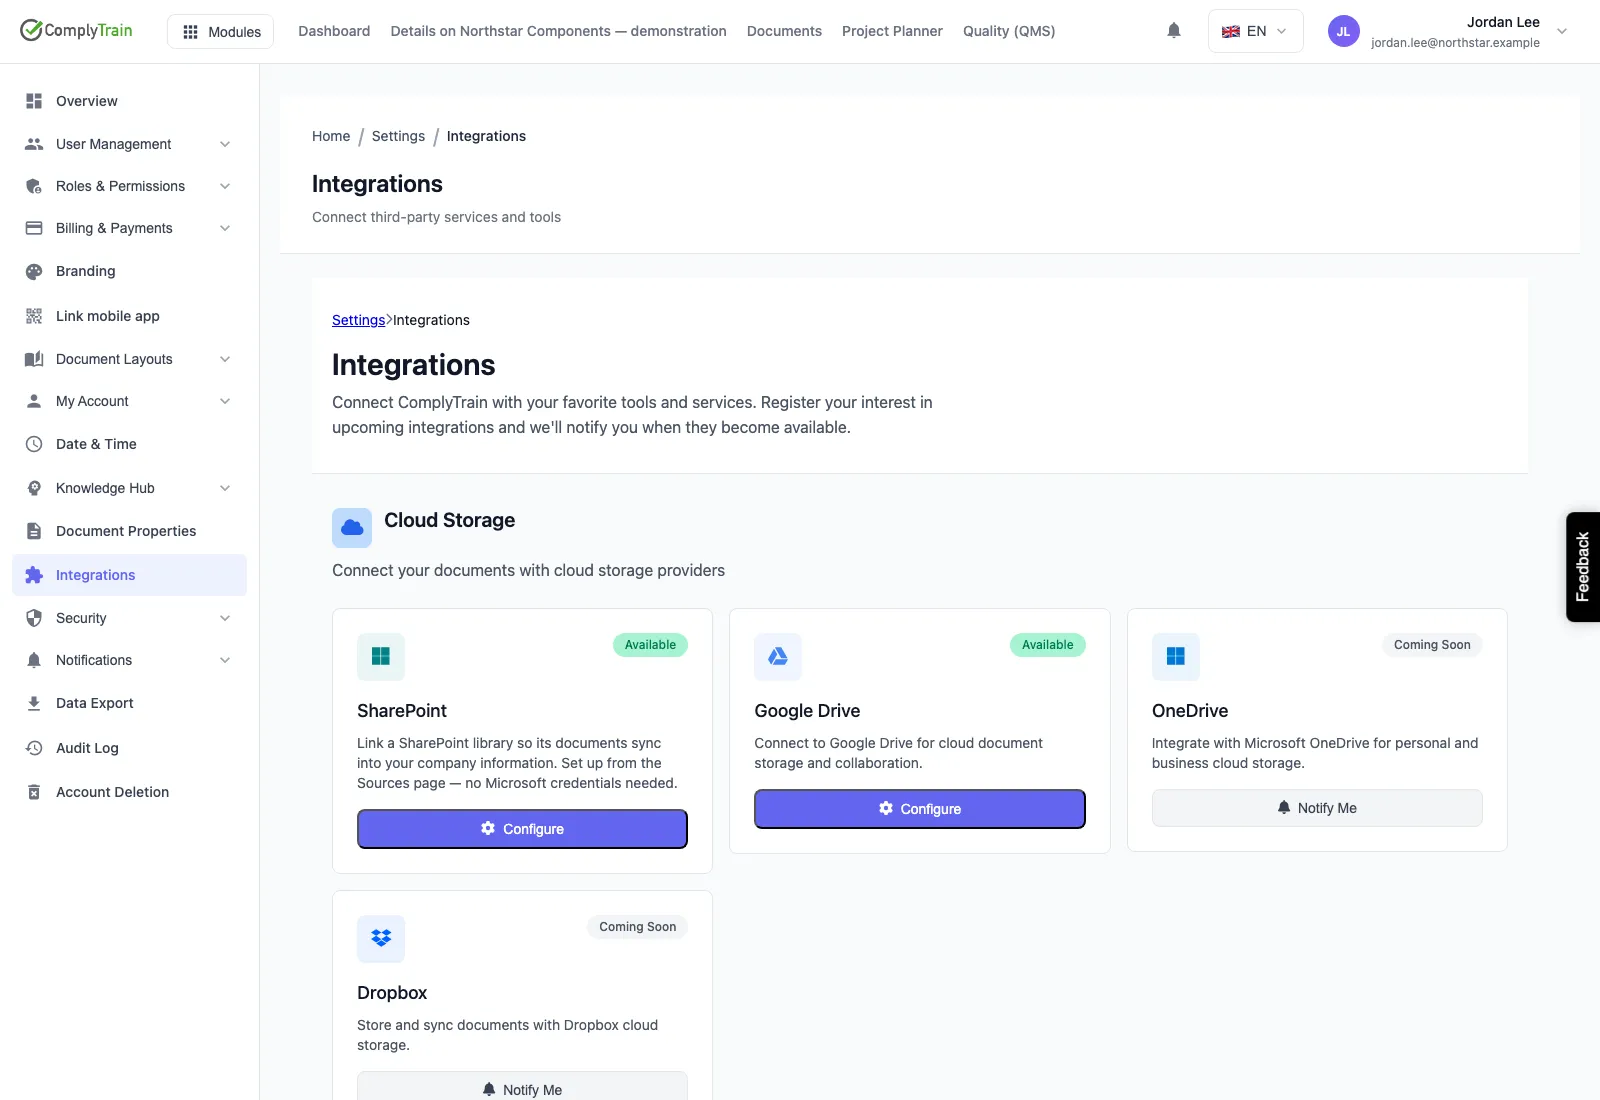Click OneDrive Coming Soon badge
The height and width of the screenshot is (1100, 1600).
tap(1432, 645)
